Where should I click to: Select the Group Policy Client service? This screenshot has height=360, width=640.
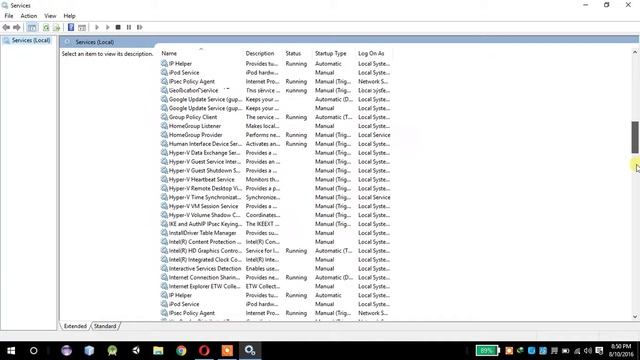pyautogui.click(x=276, y=117)
